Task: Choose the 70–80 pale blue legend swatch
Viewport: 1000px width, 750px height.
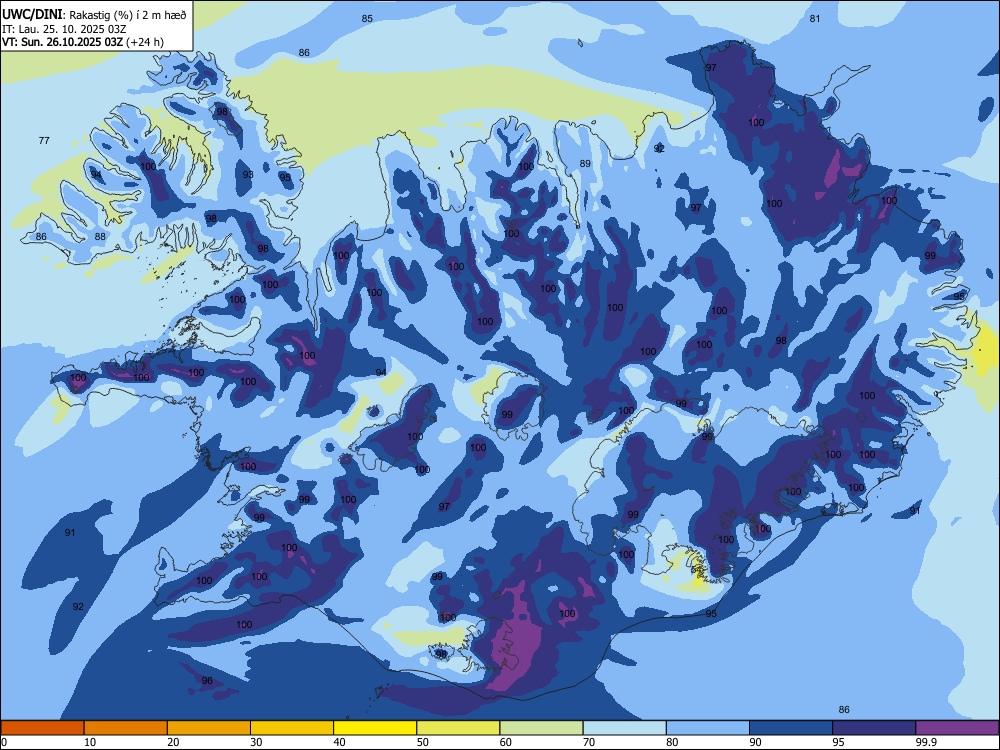Action: pyautogui.click(x=624, y=728)
